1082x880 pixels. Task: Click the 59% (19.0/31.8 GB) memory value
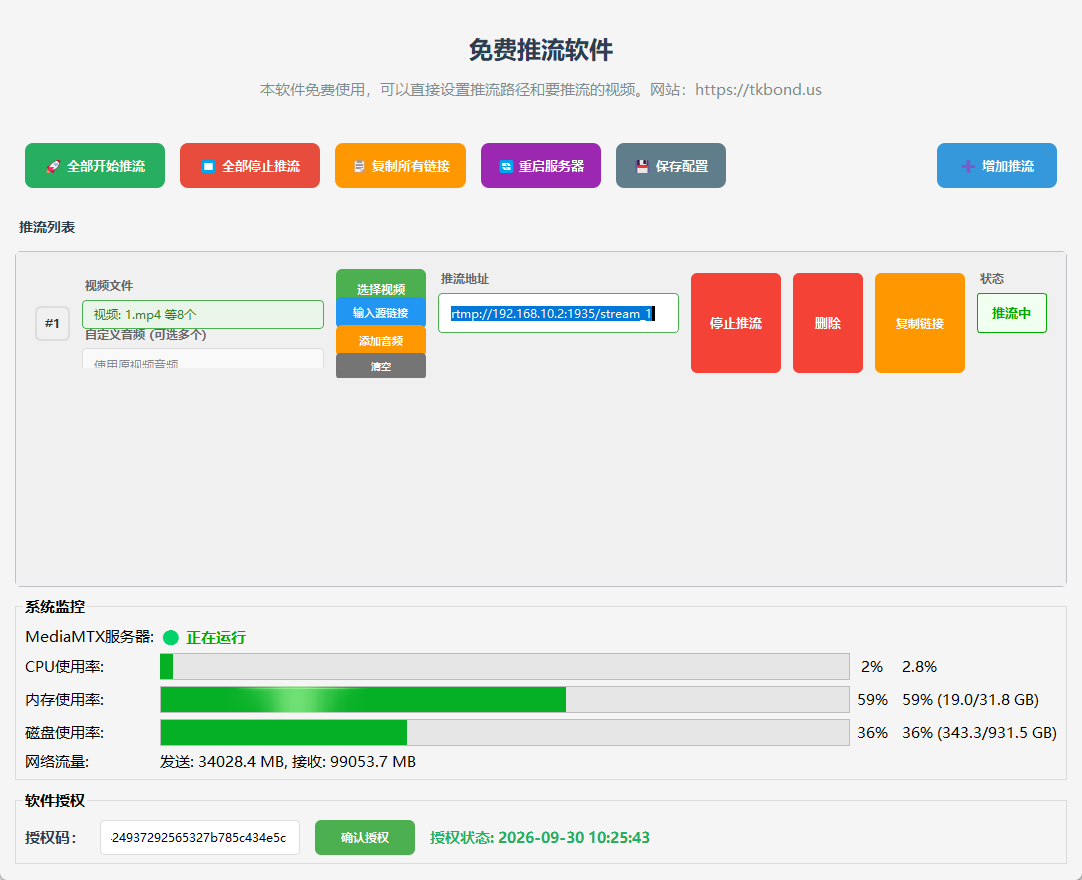tap(970, 699)
